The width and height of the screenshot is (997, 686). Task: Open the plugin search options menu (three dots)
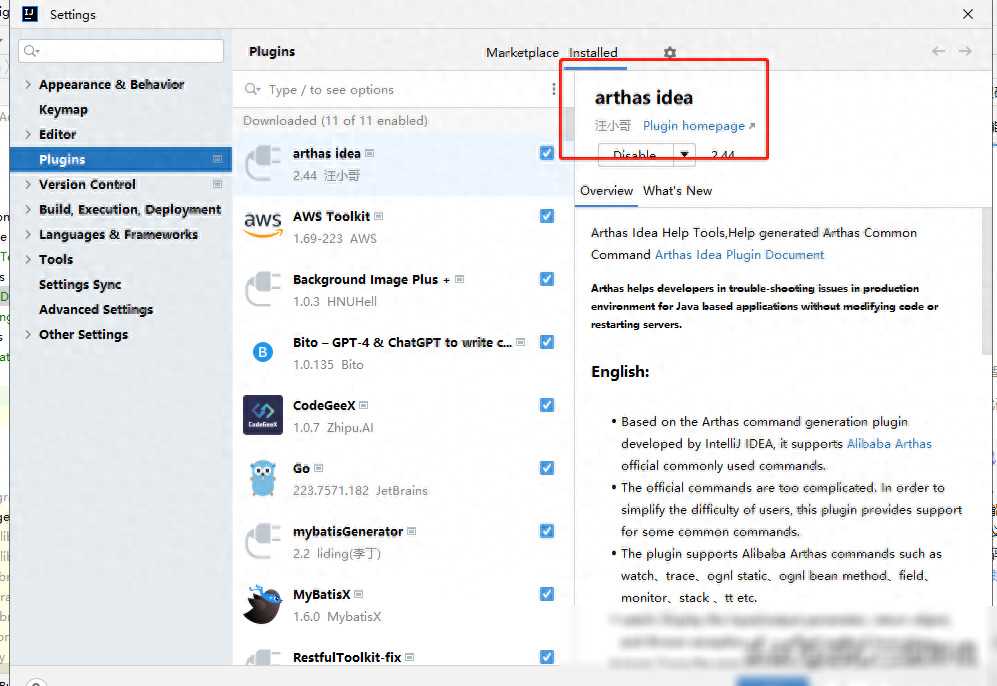point(554,90)
